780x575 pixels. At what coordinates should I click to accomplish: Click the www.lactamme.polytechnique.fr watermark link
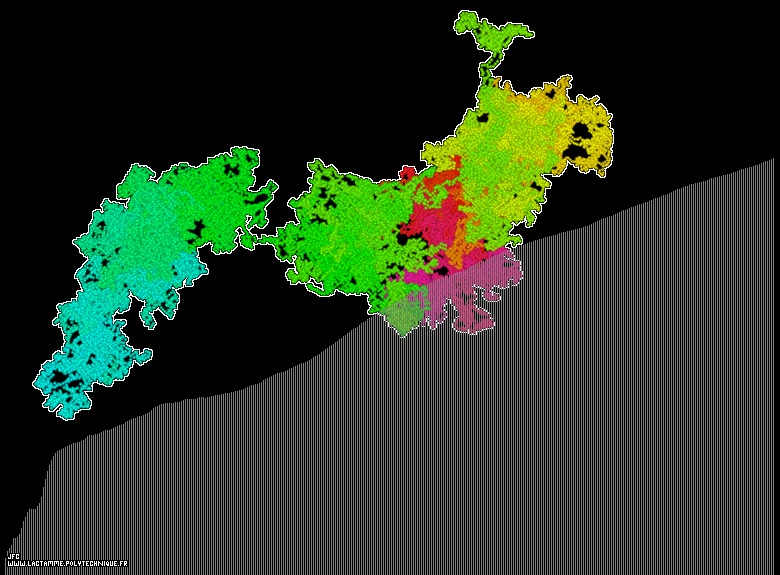[67, 564]
